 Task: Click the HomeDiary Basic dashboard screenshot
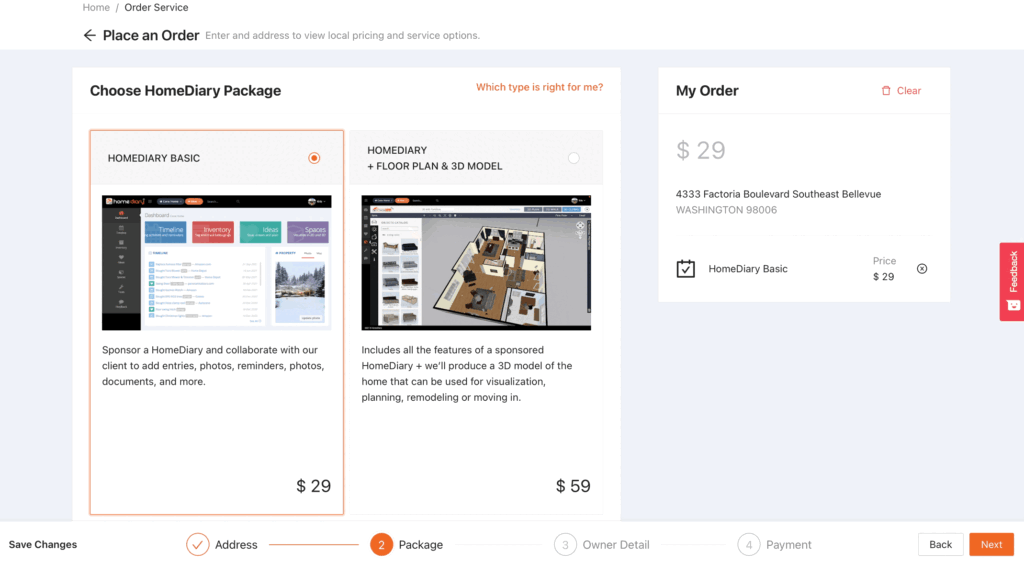coord(216,262)
